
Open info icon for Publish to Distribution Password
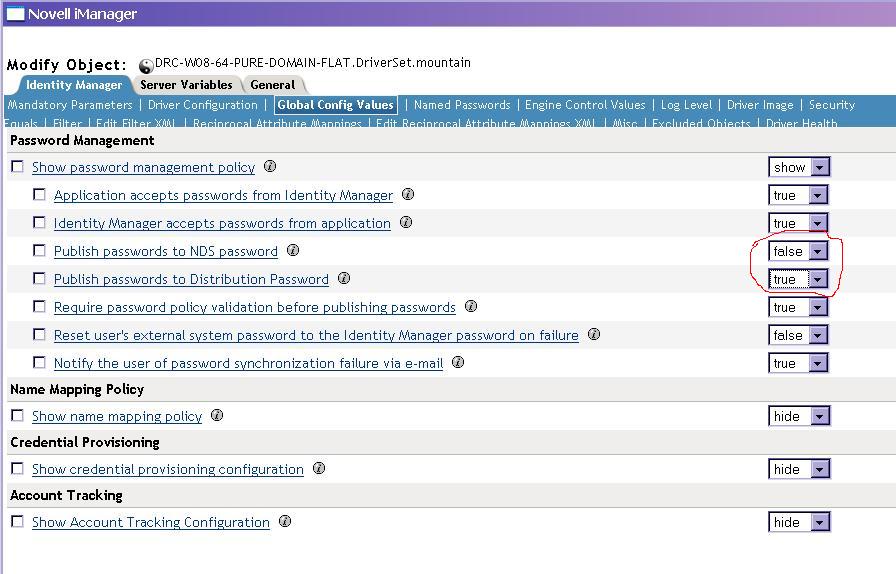pos(343,278)
